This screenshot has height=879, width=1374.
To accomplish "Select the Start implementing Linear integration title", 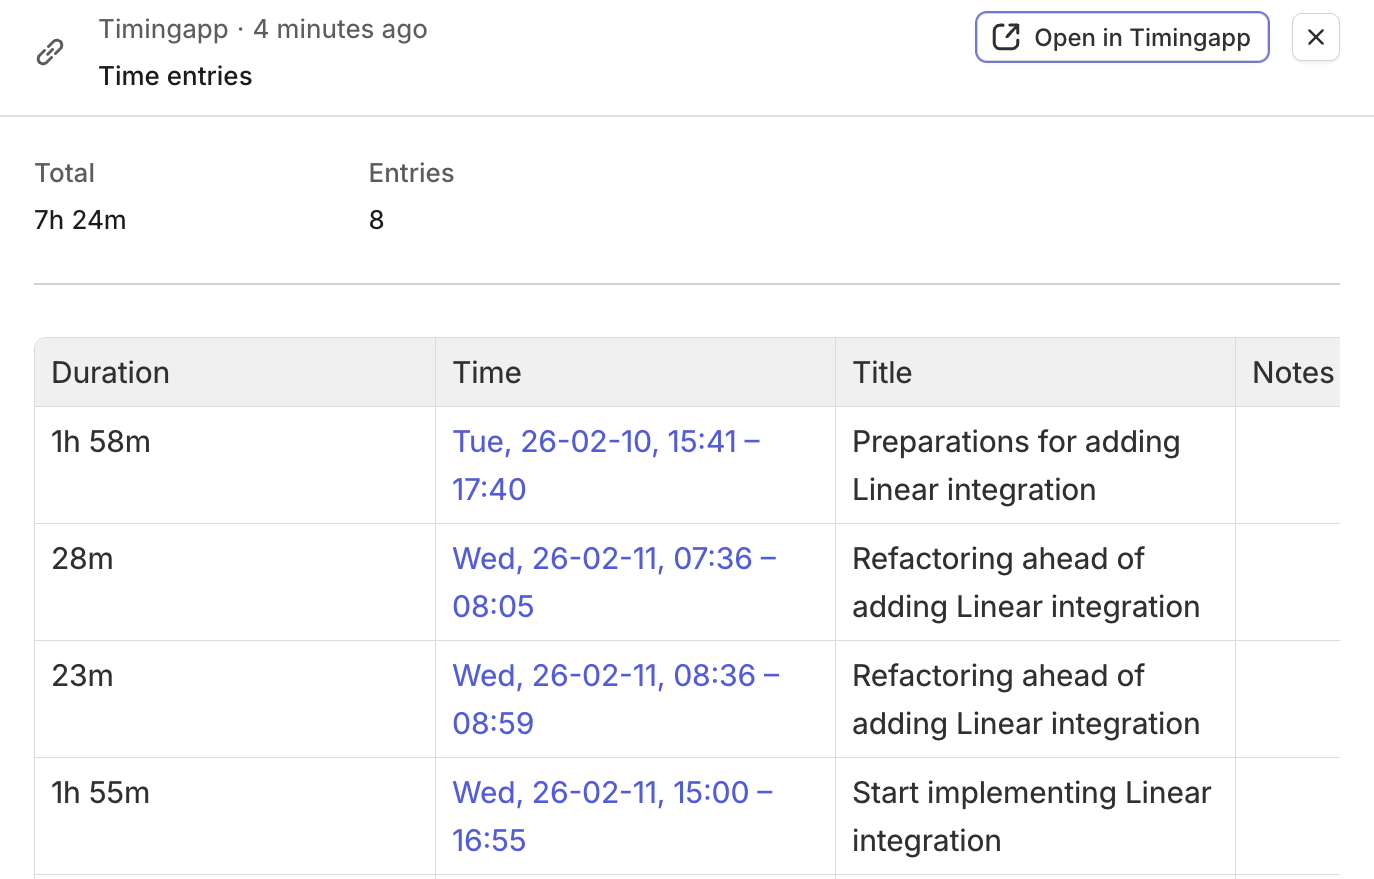I will pos(1031,816).
